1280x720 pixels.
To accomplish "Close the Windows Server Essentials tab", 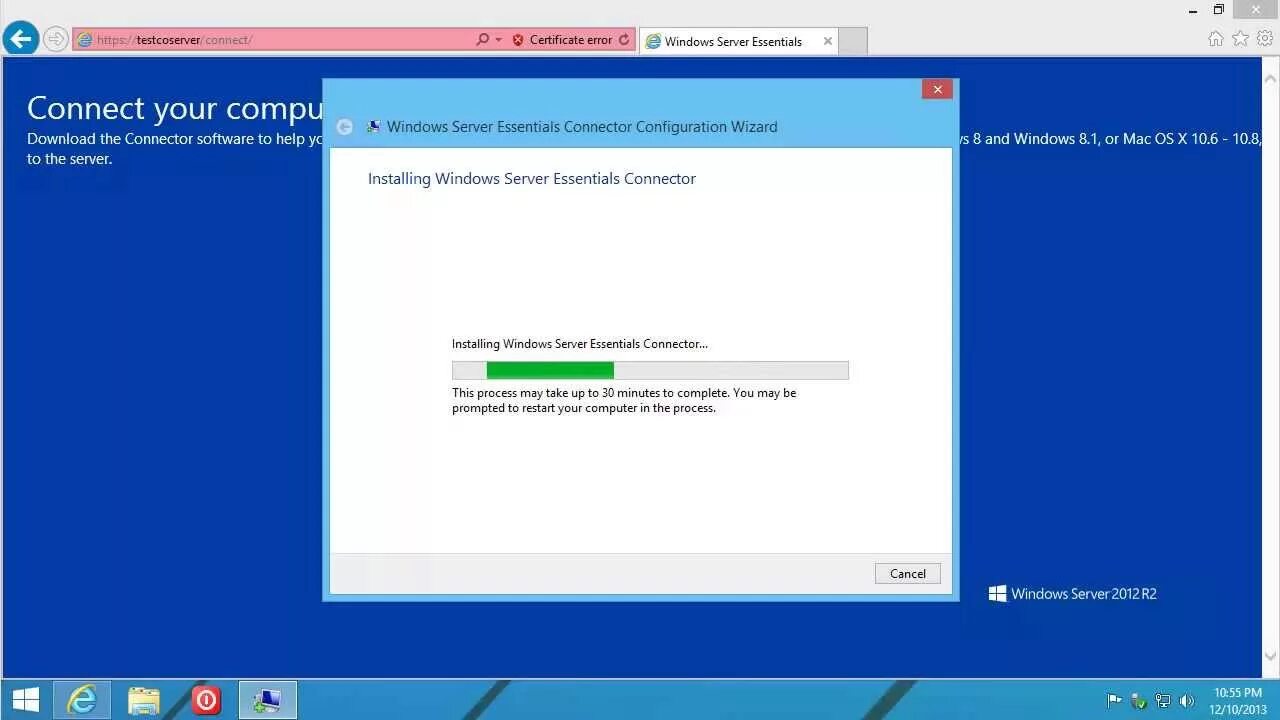I will pyautogui.click(x=827, y=41).
